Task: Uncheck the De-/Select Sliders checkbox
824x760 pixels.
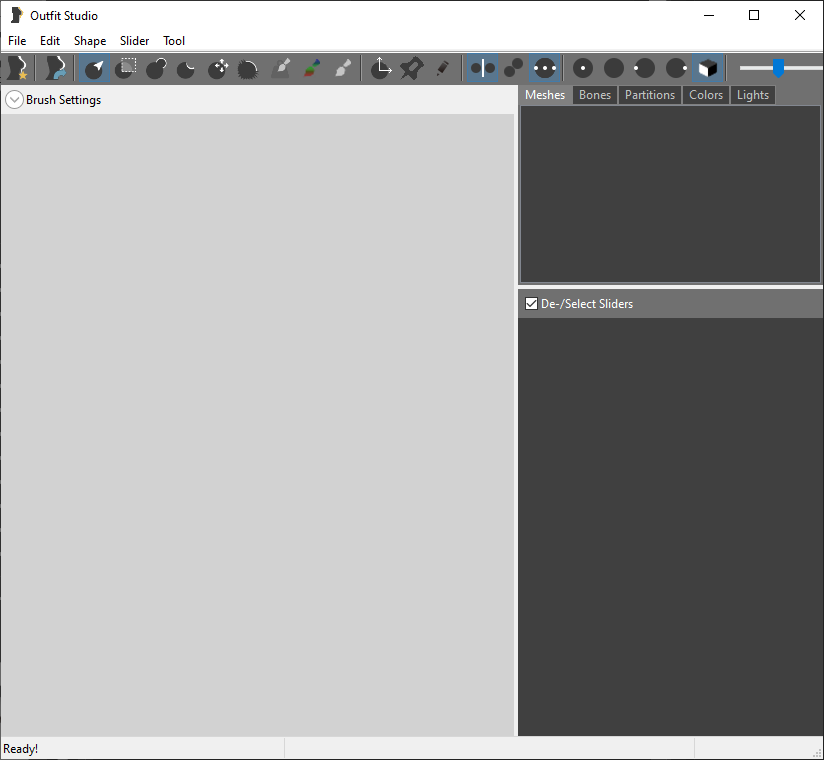Action: coord(531,304)
